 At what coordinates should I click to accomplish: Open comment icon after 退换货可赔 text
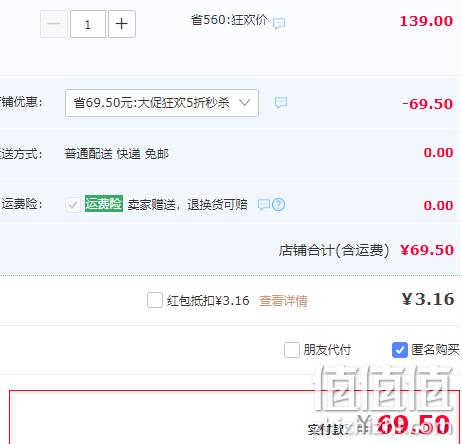(264, 204)
